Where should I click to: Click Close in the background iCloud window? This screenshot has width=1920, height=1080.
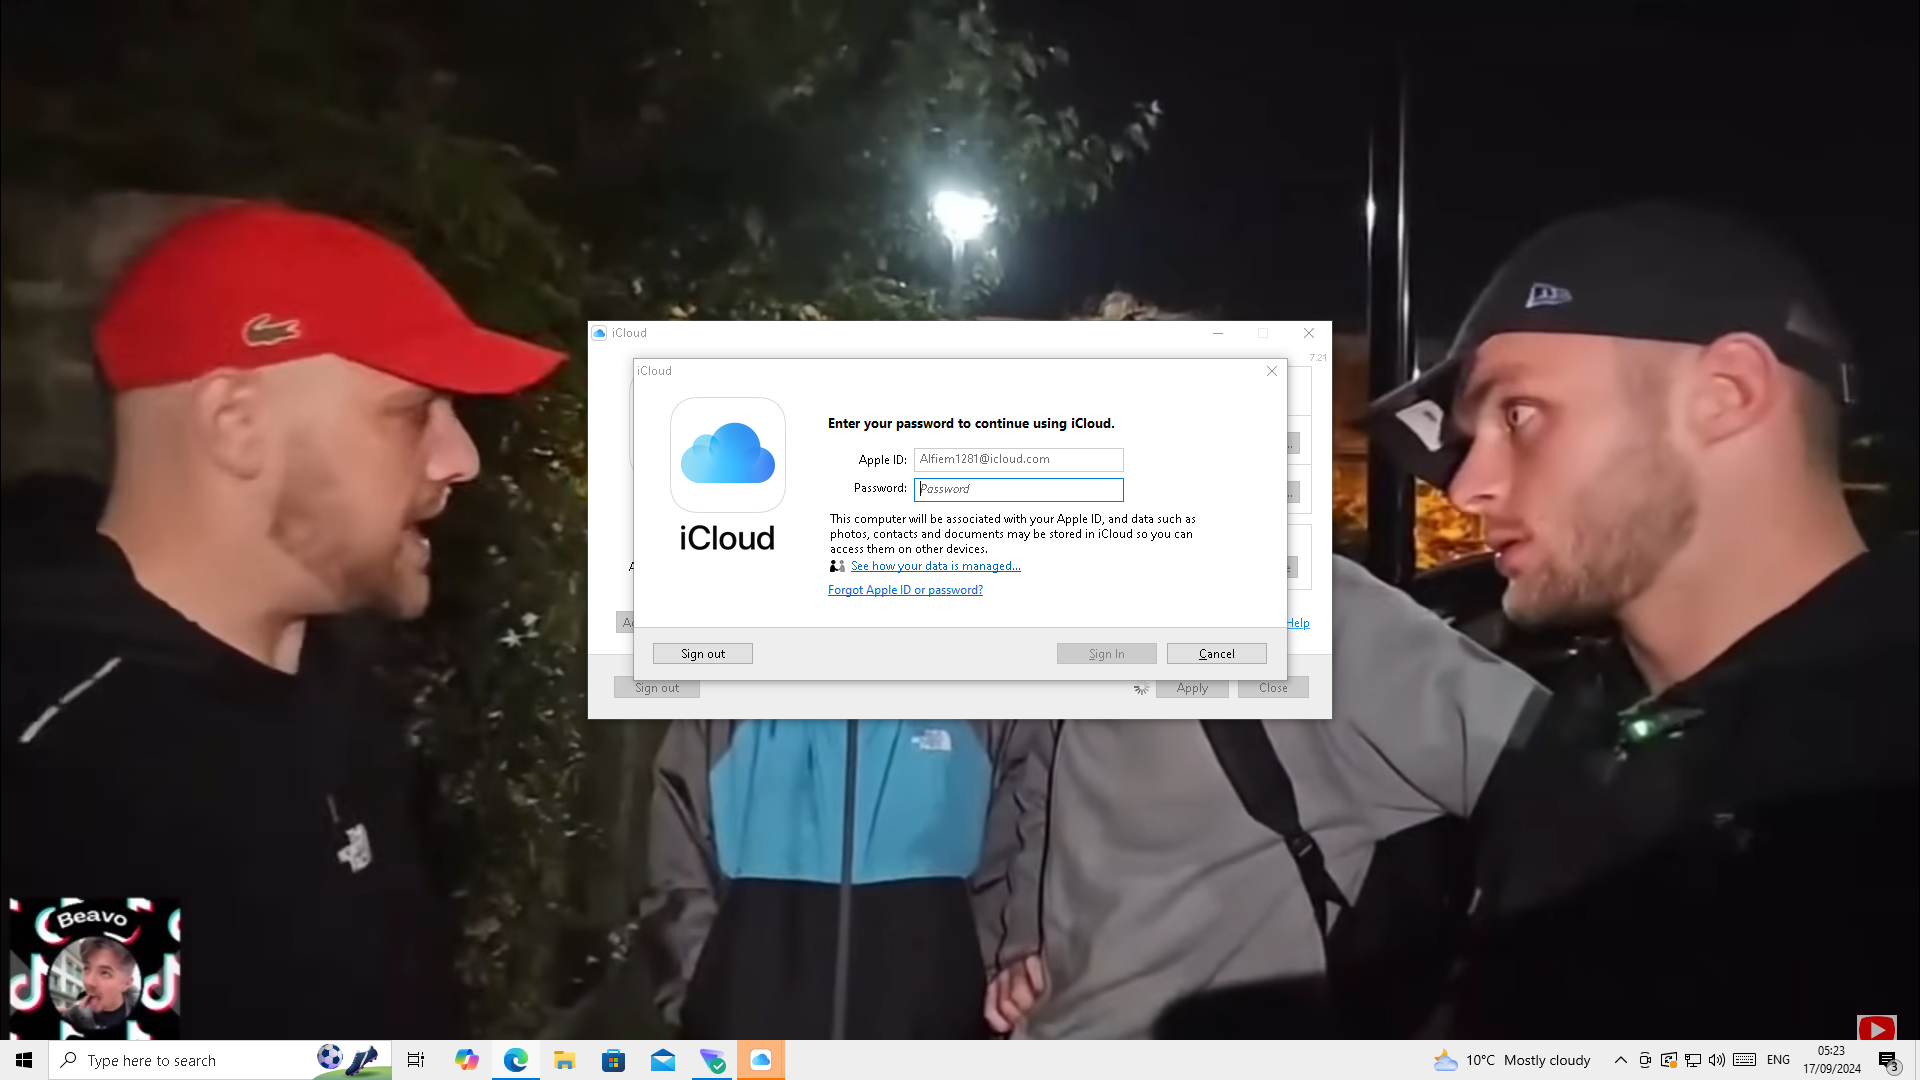tap(1273, 688)
